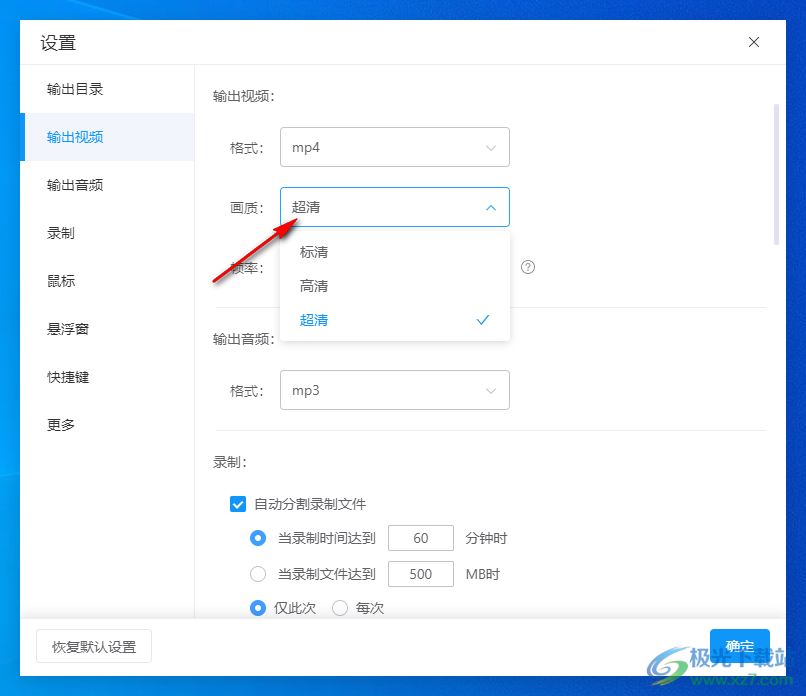Image resolution: width=806 pixels, height=696 pixels.
Task: Pick 超清 in the quality dropdown list
Action: click(x=395, y=320)
